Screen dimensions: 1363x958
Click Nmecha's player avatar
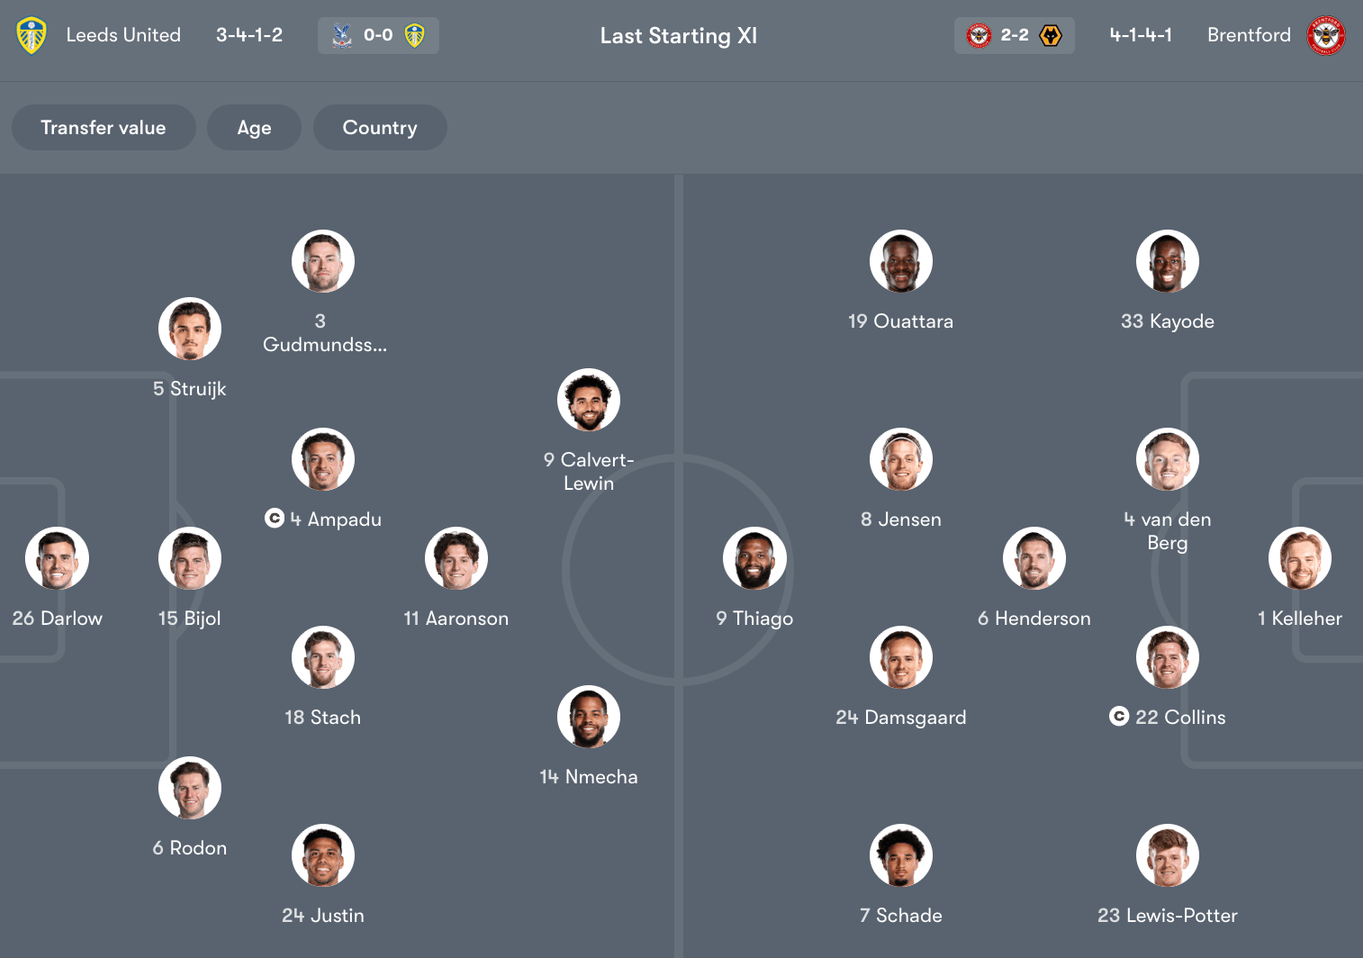tap(589, 717)
